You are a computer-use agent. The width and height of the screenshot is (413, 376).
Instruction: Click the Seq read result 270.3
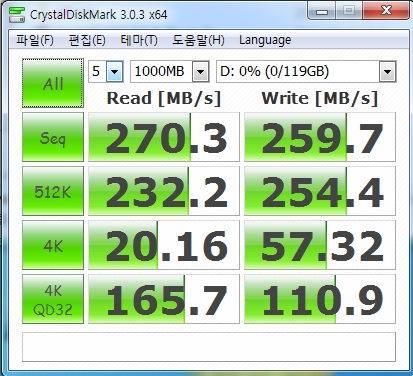(164, 137)
